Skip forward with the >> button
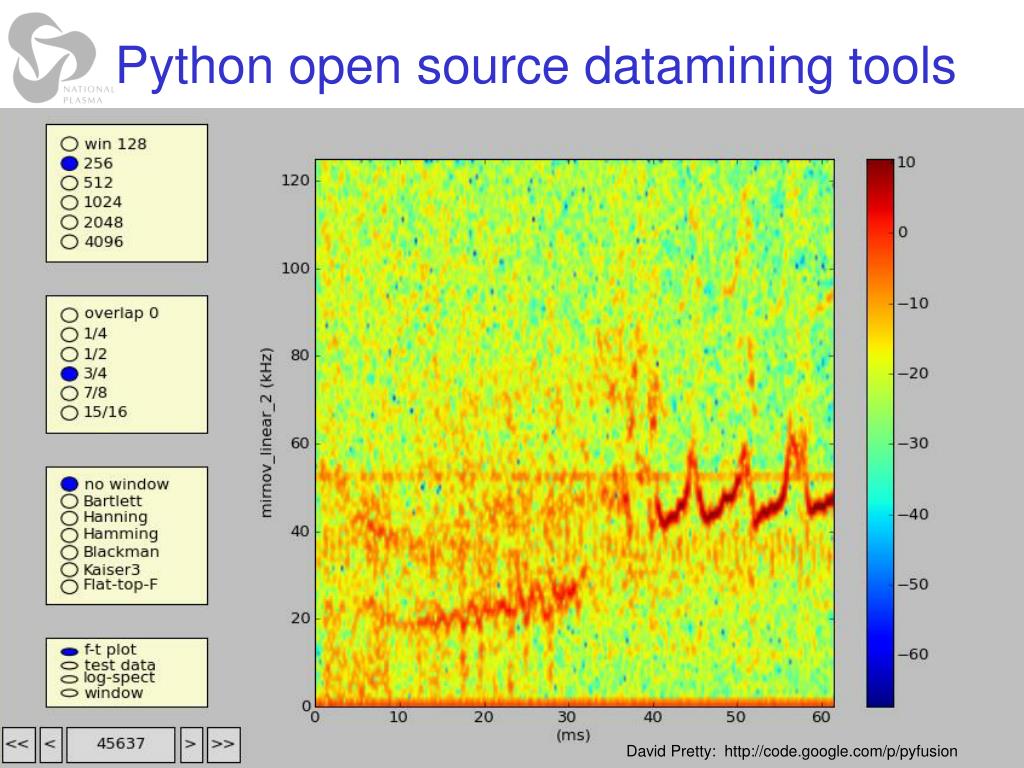The height and width of the screenshot is (768, 1024). pos(224,744)
